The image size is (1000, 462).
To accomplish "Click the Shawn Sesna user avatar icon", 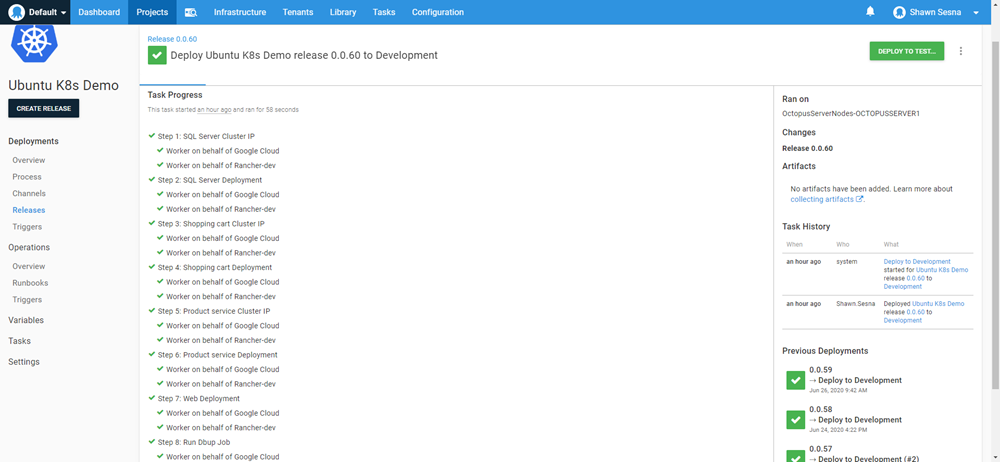I will [x=899, y=12].
